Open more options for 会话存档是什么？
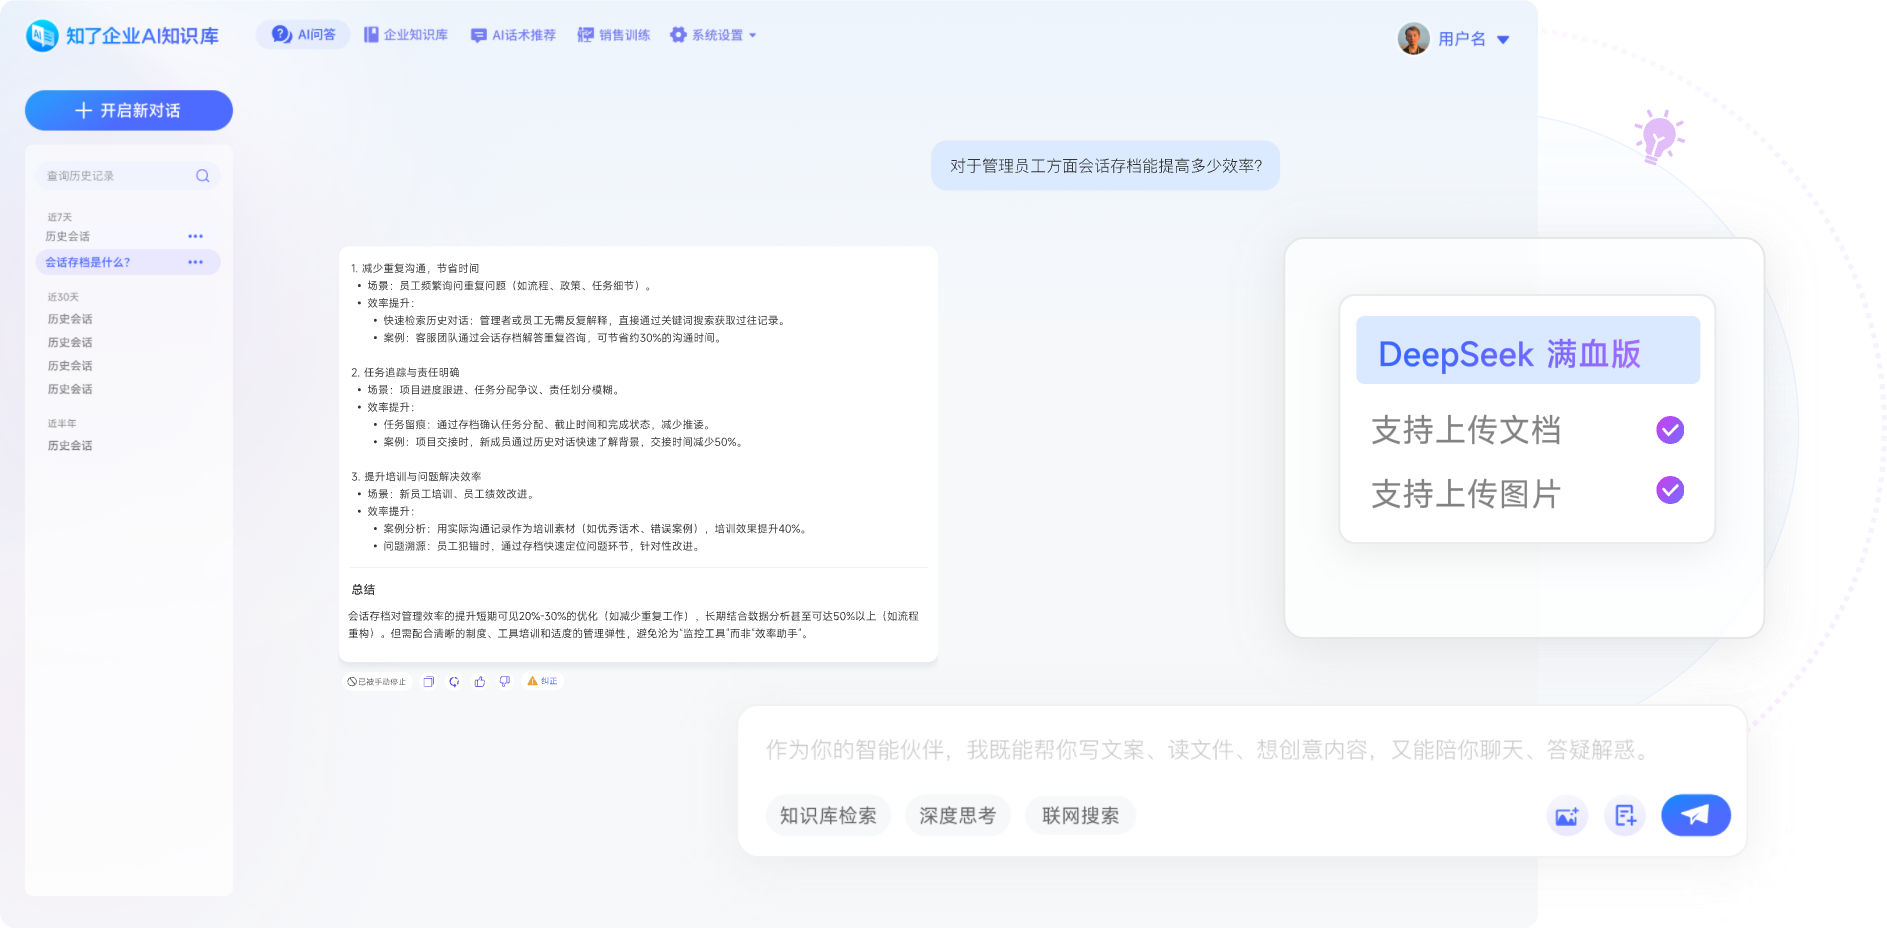 click(196, 263)
